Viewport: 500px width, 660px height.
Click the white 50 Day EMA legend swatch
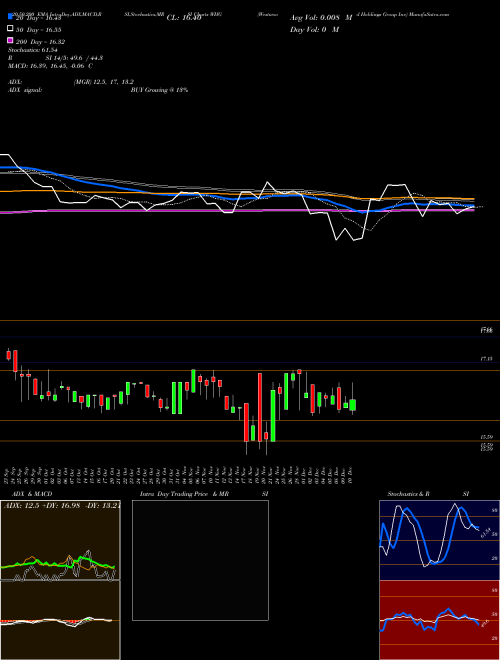pyautogui.click(x=11, y=29)
